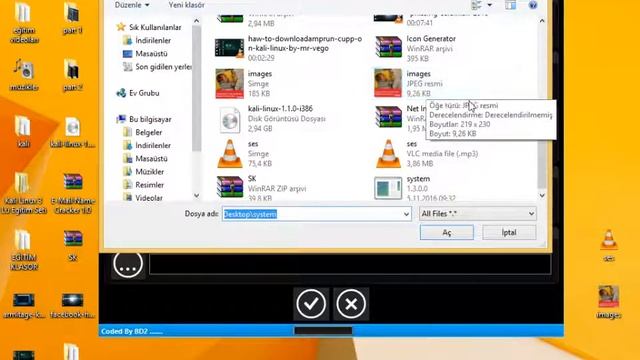Click file list scrollbar down arrow
640x360 pixels.
click(x=542, y=196)
